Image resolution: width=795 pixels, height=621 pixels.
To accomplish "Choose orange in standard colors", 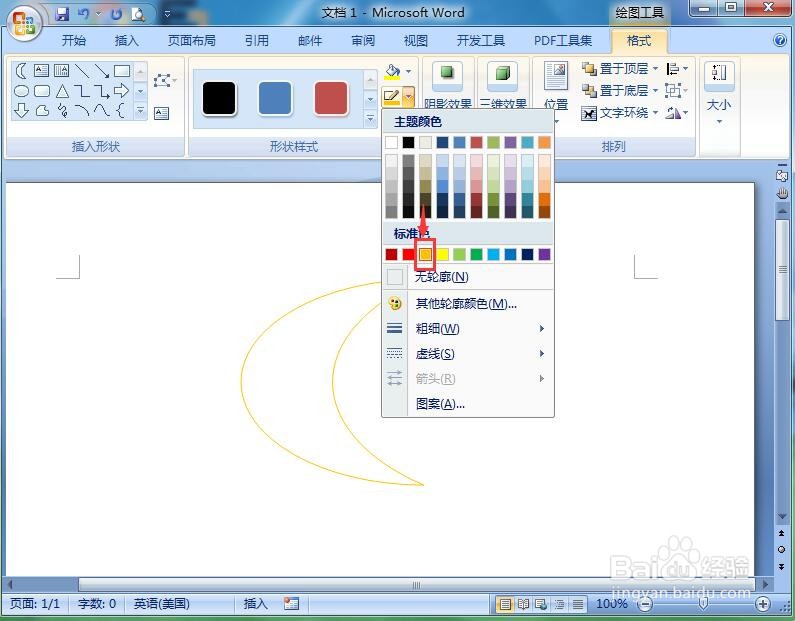I will [x=425, y=254].
